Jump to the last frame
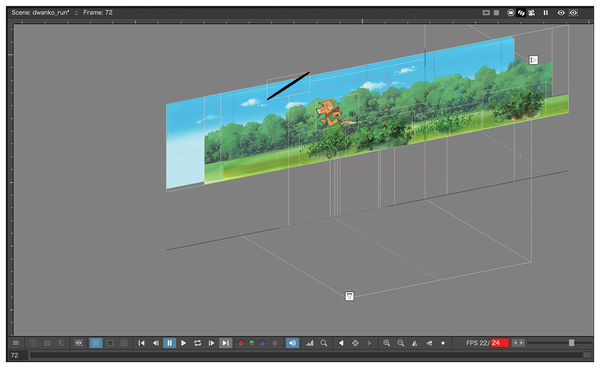 [x=226, y=343]
